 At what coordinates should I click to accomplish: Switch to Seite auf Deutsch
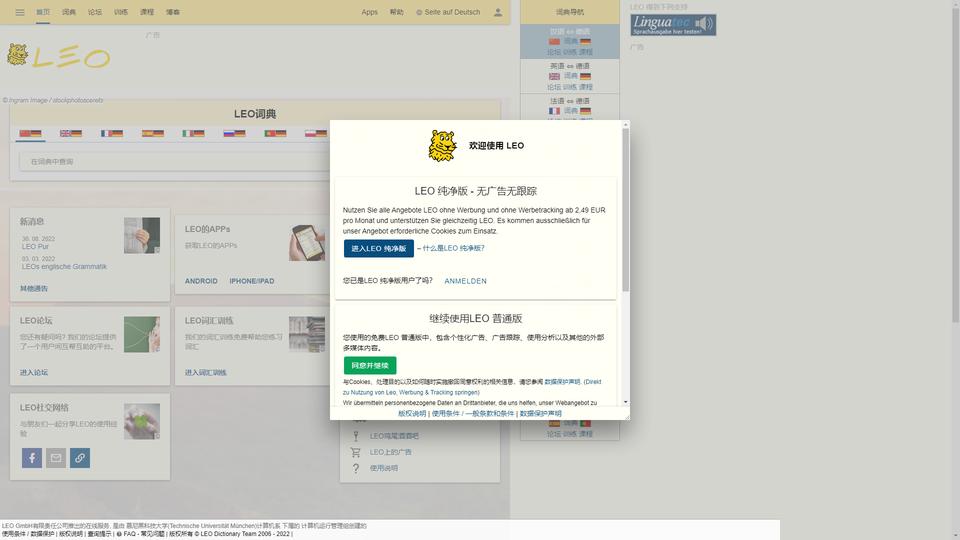click(x=448, y=12)
